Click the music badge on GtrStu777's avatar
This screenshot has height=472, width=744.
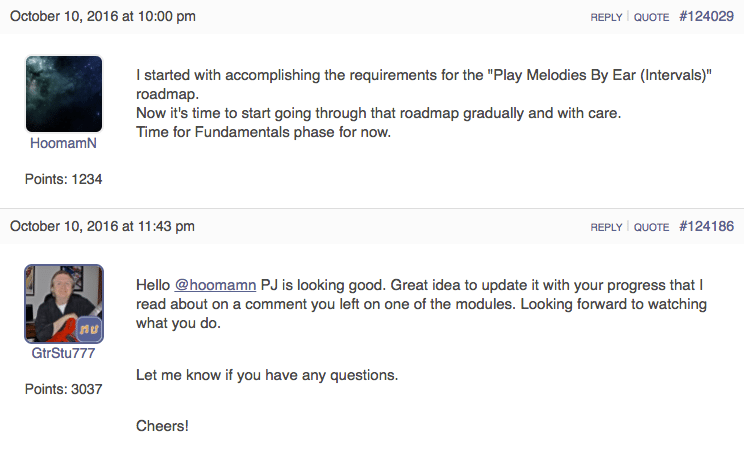[89, 328]
